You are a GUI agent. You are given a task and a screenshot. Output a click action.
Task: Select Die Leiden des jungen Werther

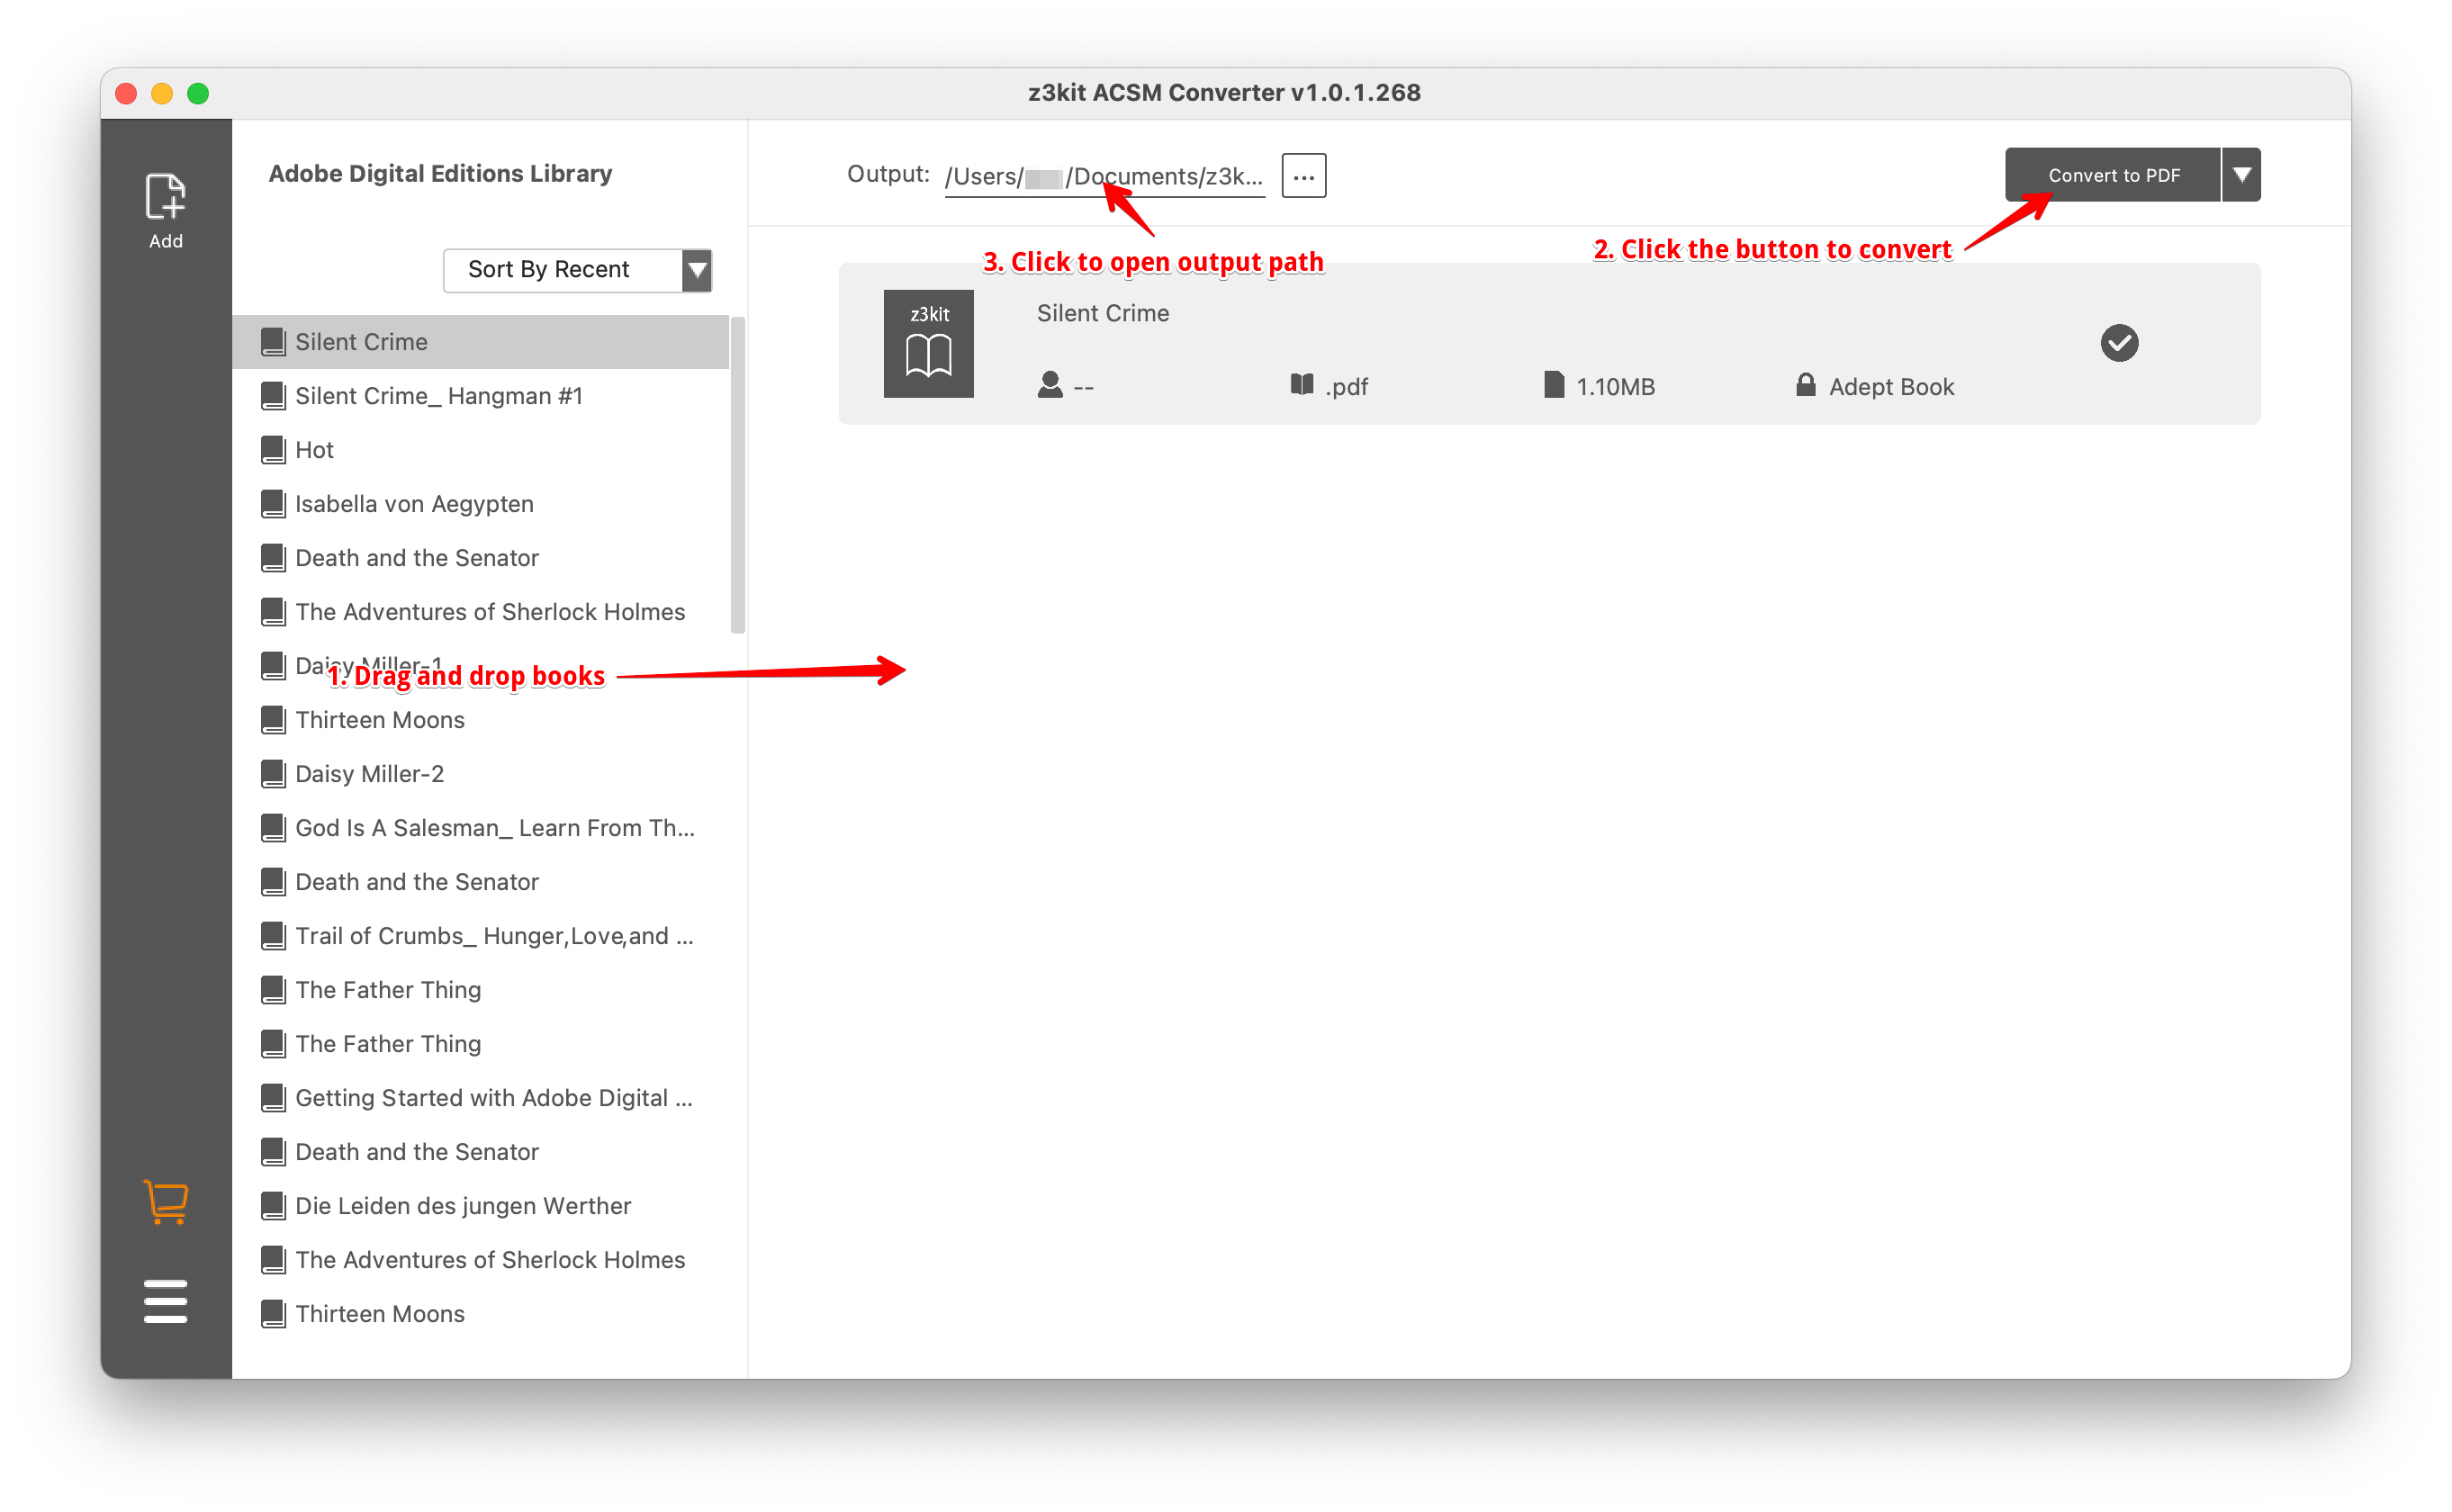[x=462, y=1205]
